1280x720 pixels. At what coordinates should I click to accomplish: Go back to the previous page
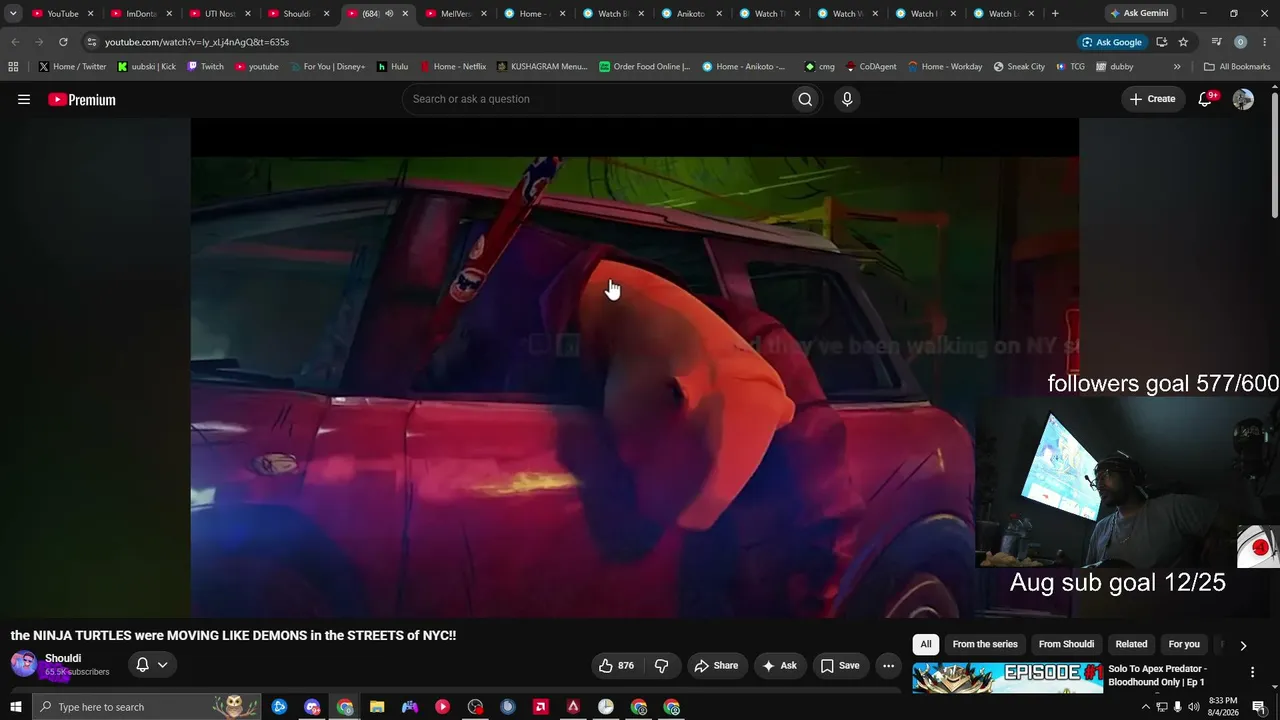coord(15,42)
